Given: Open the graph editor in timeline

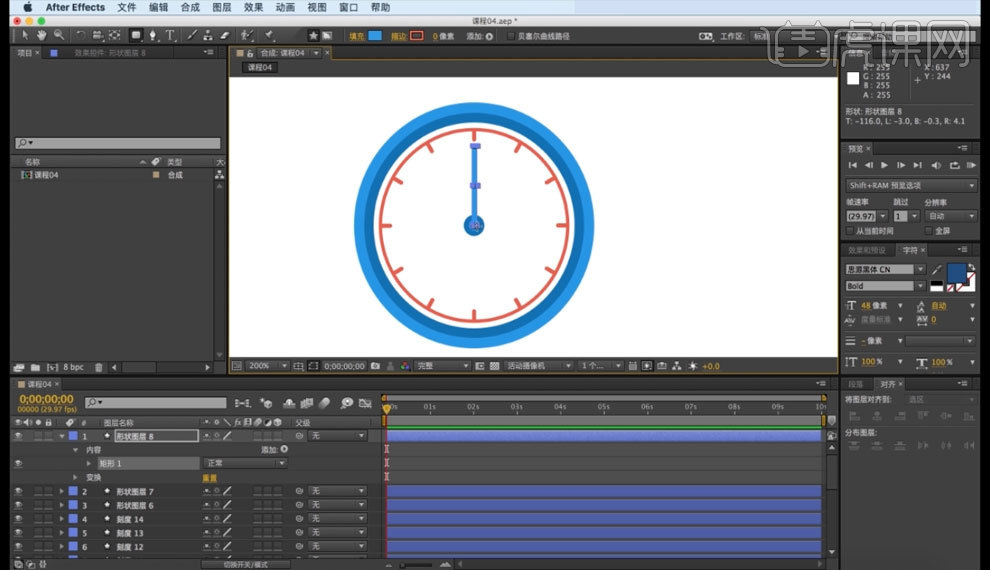Looking at the screenshot, I should pyautogui.click(x=365, y=403).
